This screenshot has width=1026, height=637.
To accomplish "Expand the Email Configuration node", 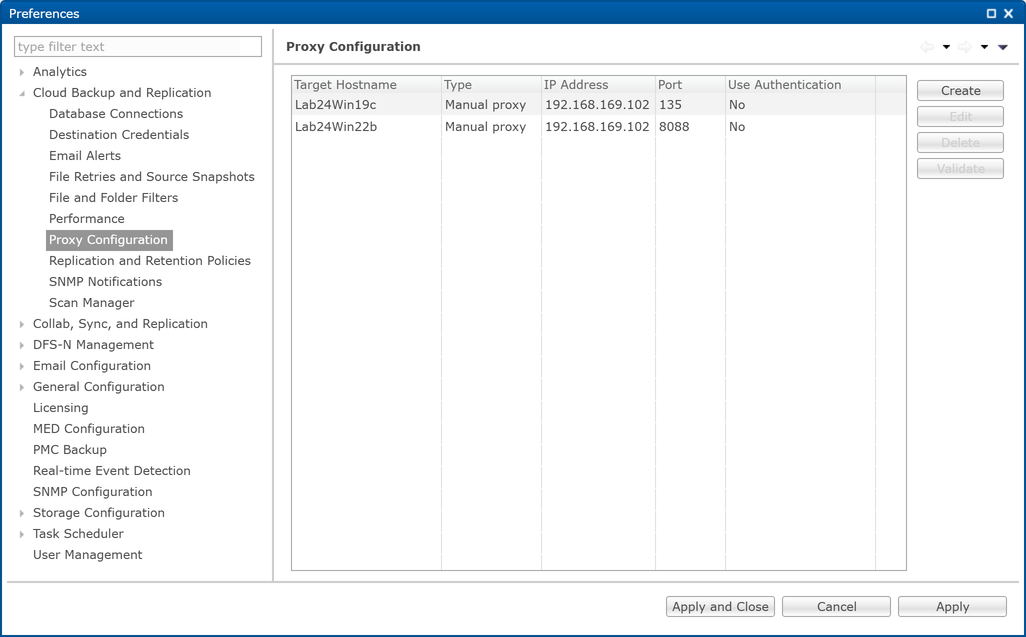I will pyautogui.click(x=22, y=366).
